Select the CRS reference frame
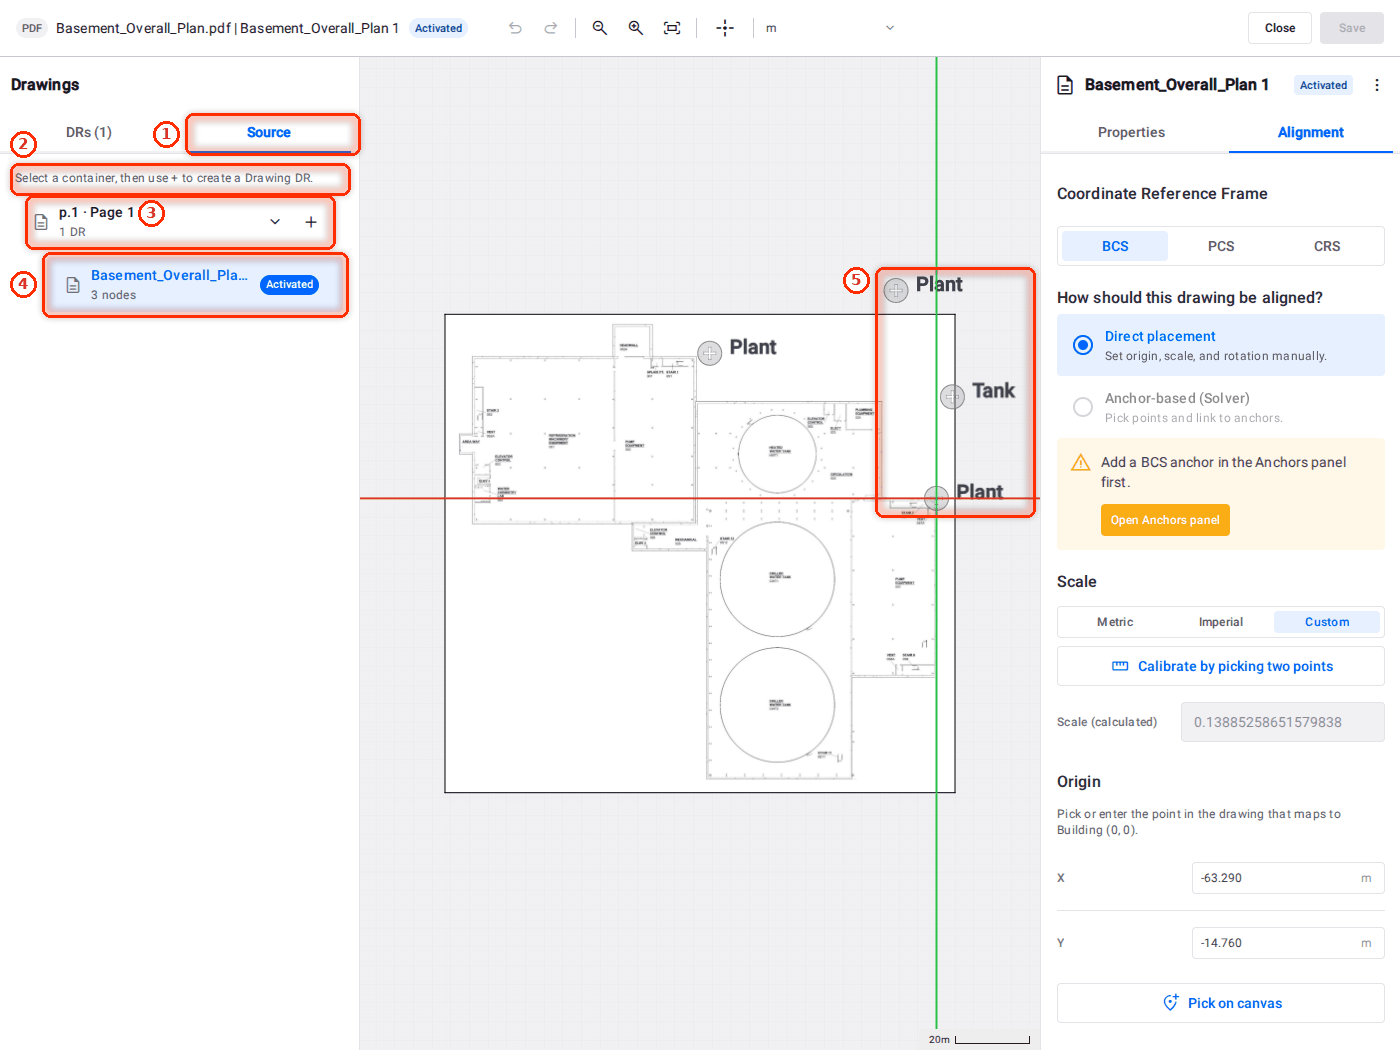This screenshot has width=1400, height=1050. tap(1327, 246)
